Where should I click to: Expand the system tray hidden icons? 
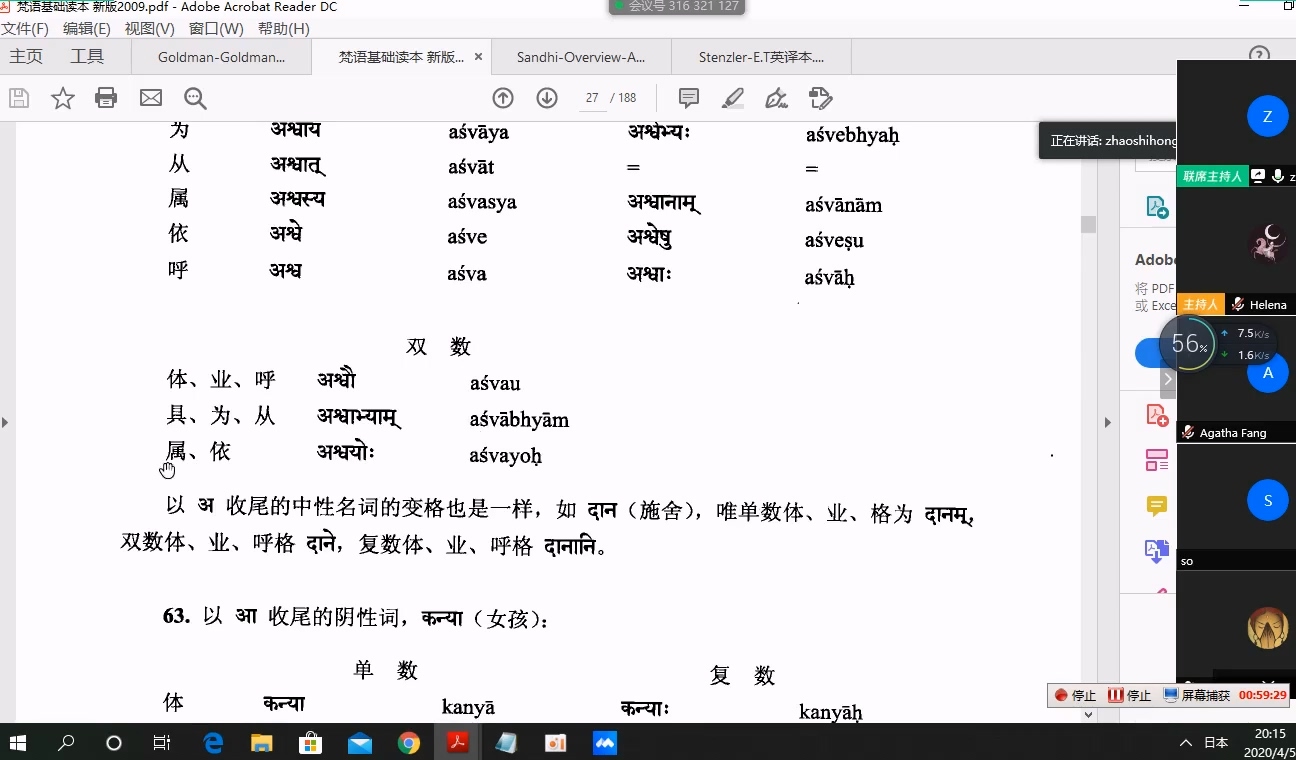1186,743
